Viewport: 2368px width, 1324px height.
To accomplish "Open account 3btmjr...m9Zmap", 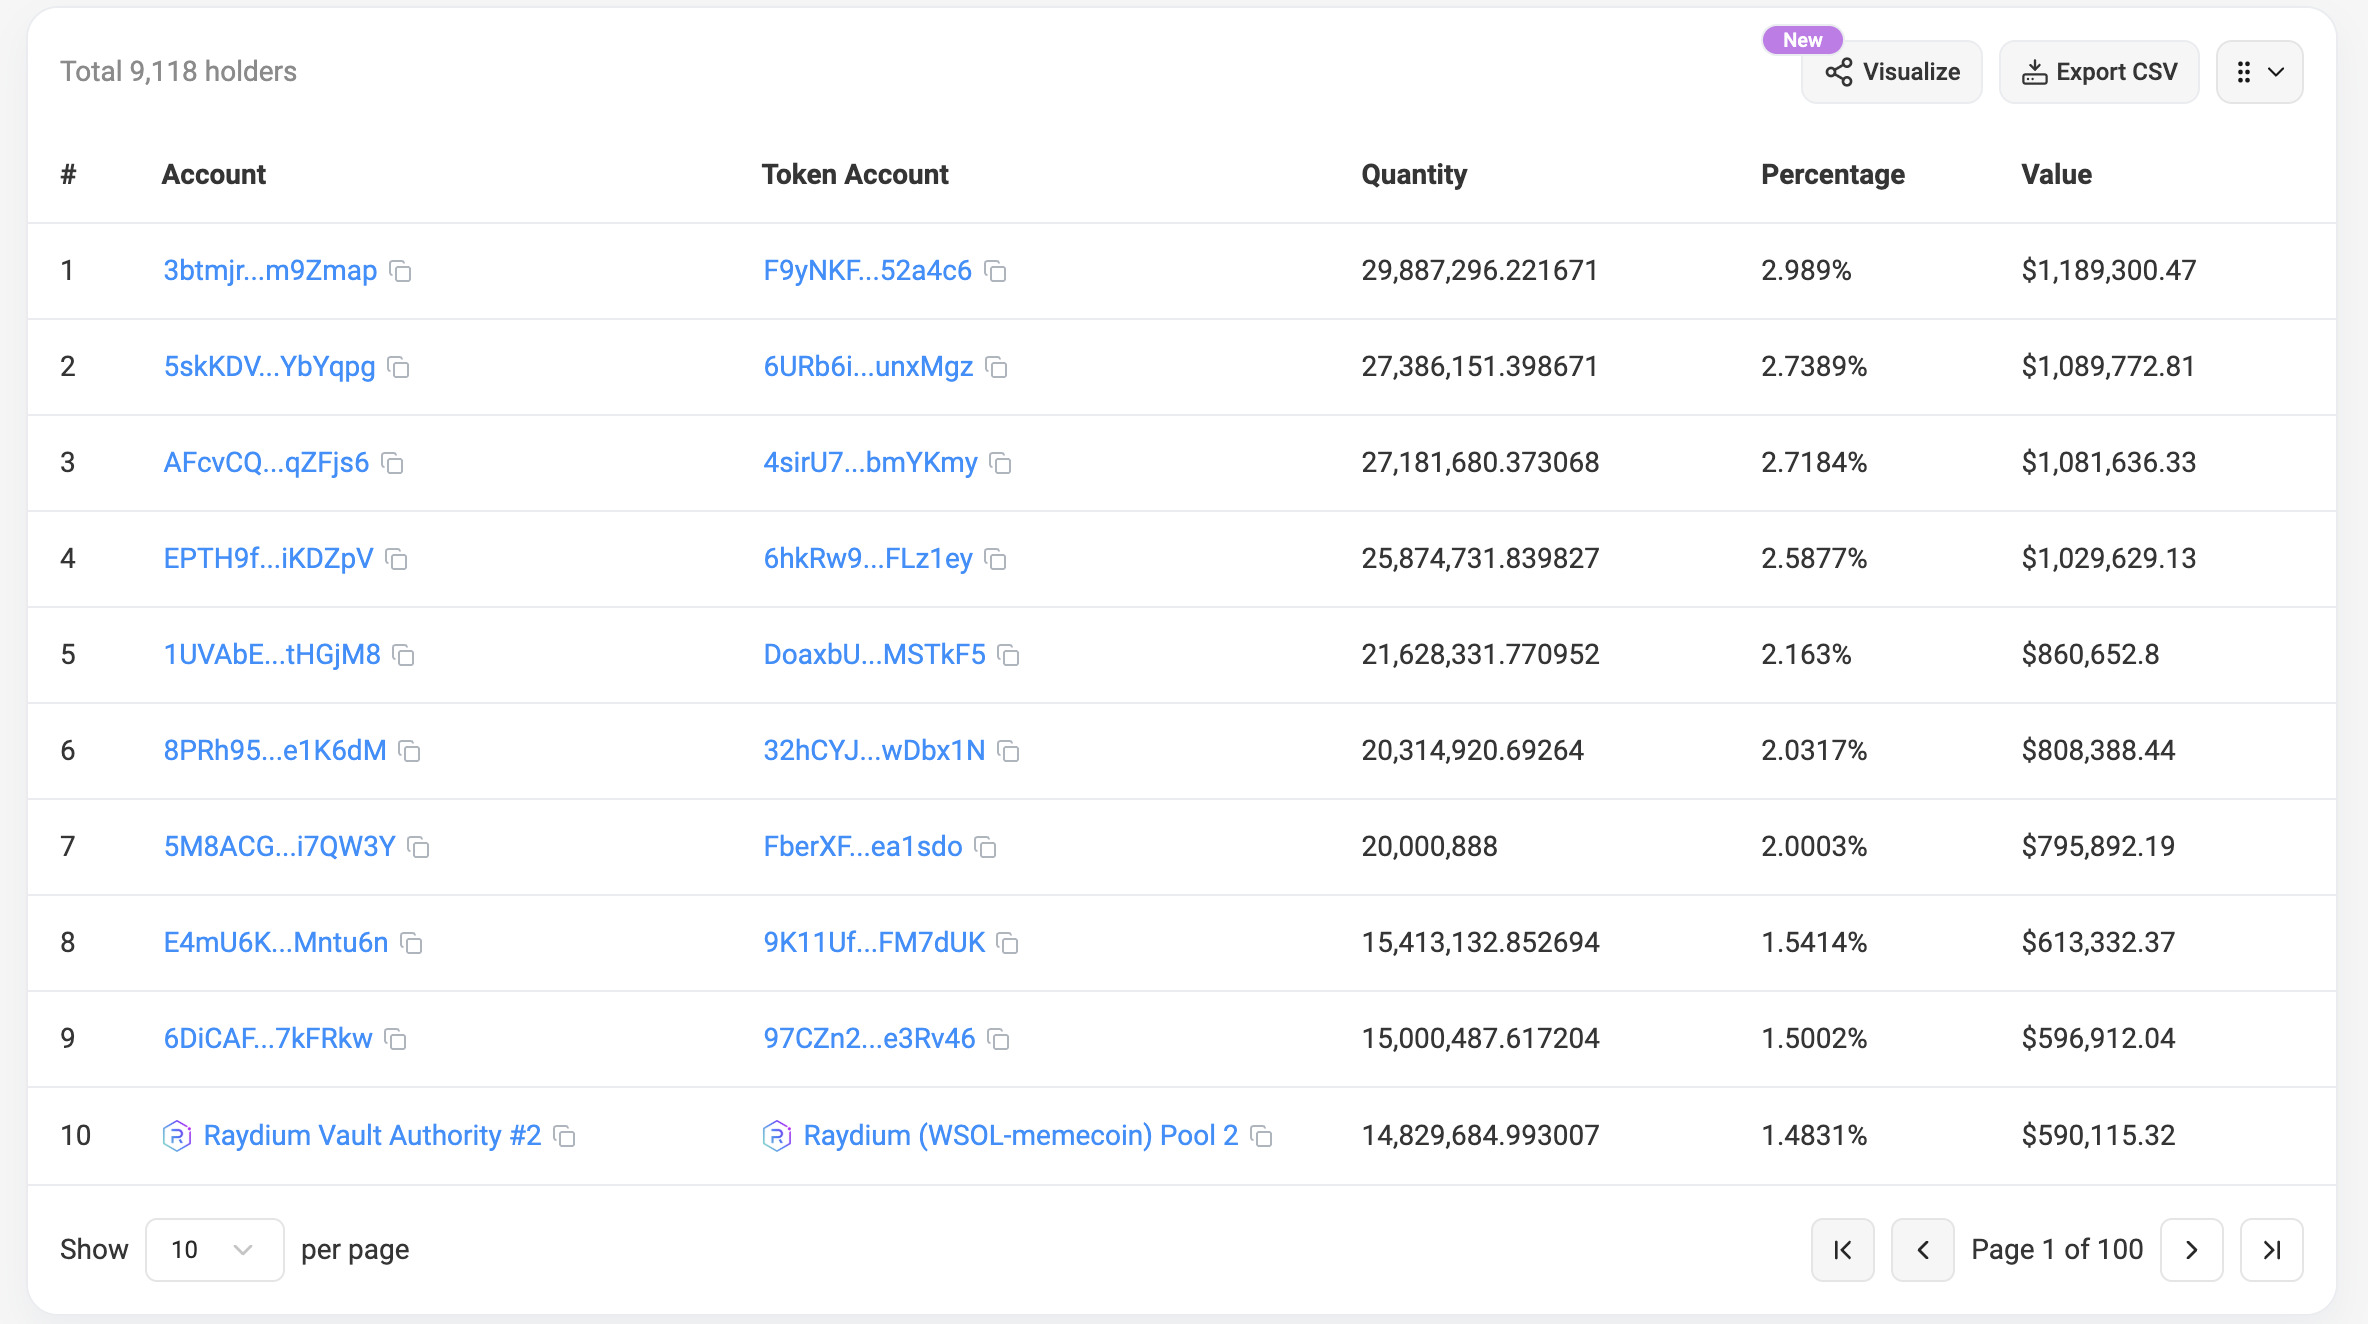I will coord(270,270).
